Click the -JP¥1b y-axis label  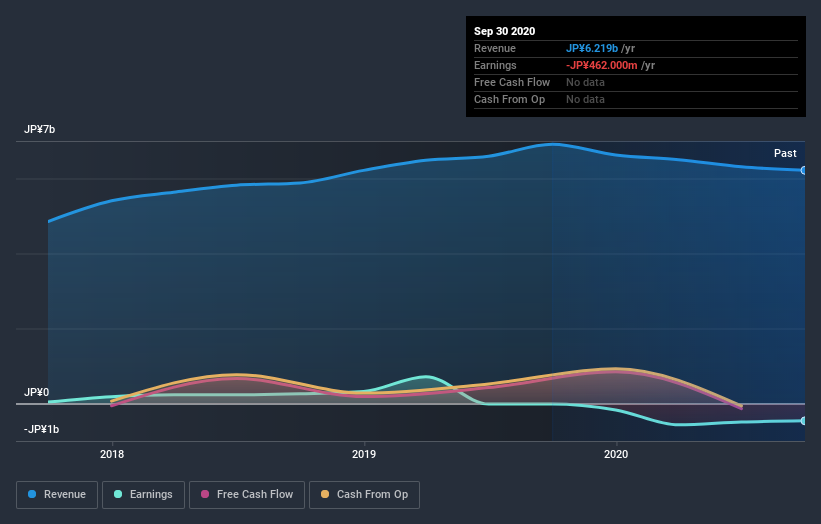pos(41,429)
